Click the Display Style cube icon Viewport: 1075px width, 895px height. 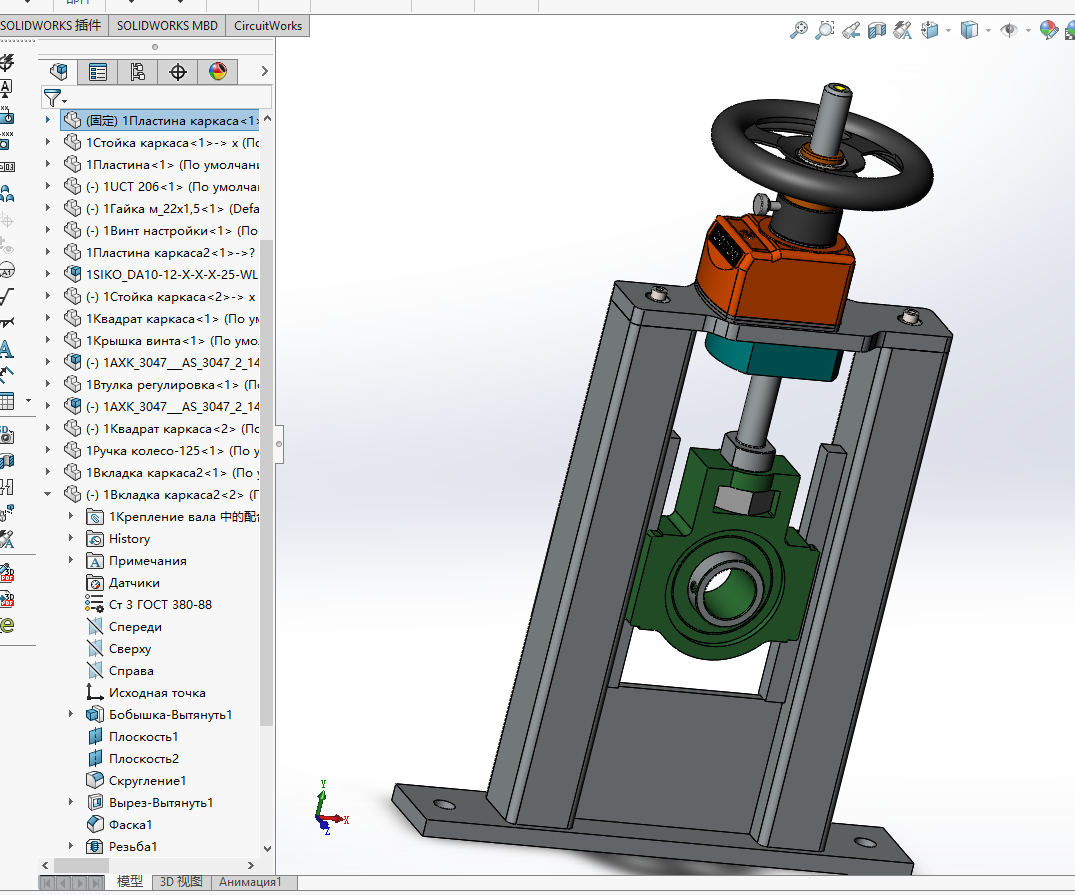coord(969,30)
